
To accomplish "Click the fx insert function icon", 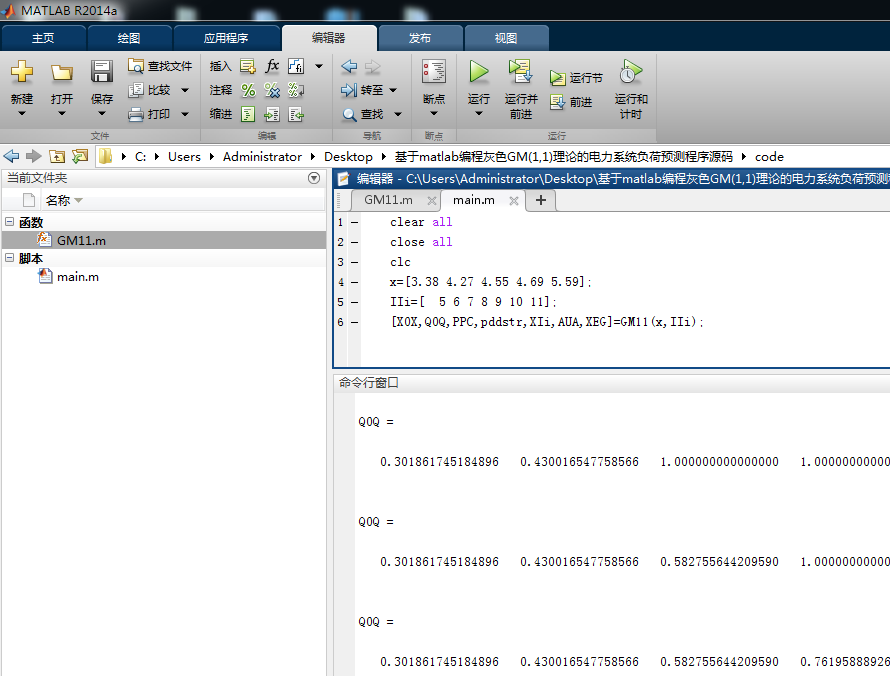I will coord(272,66).
